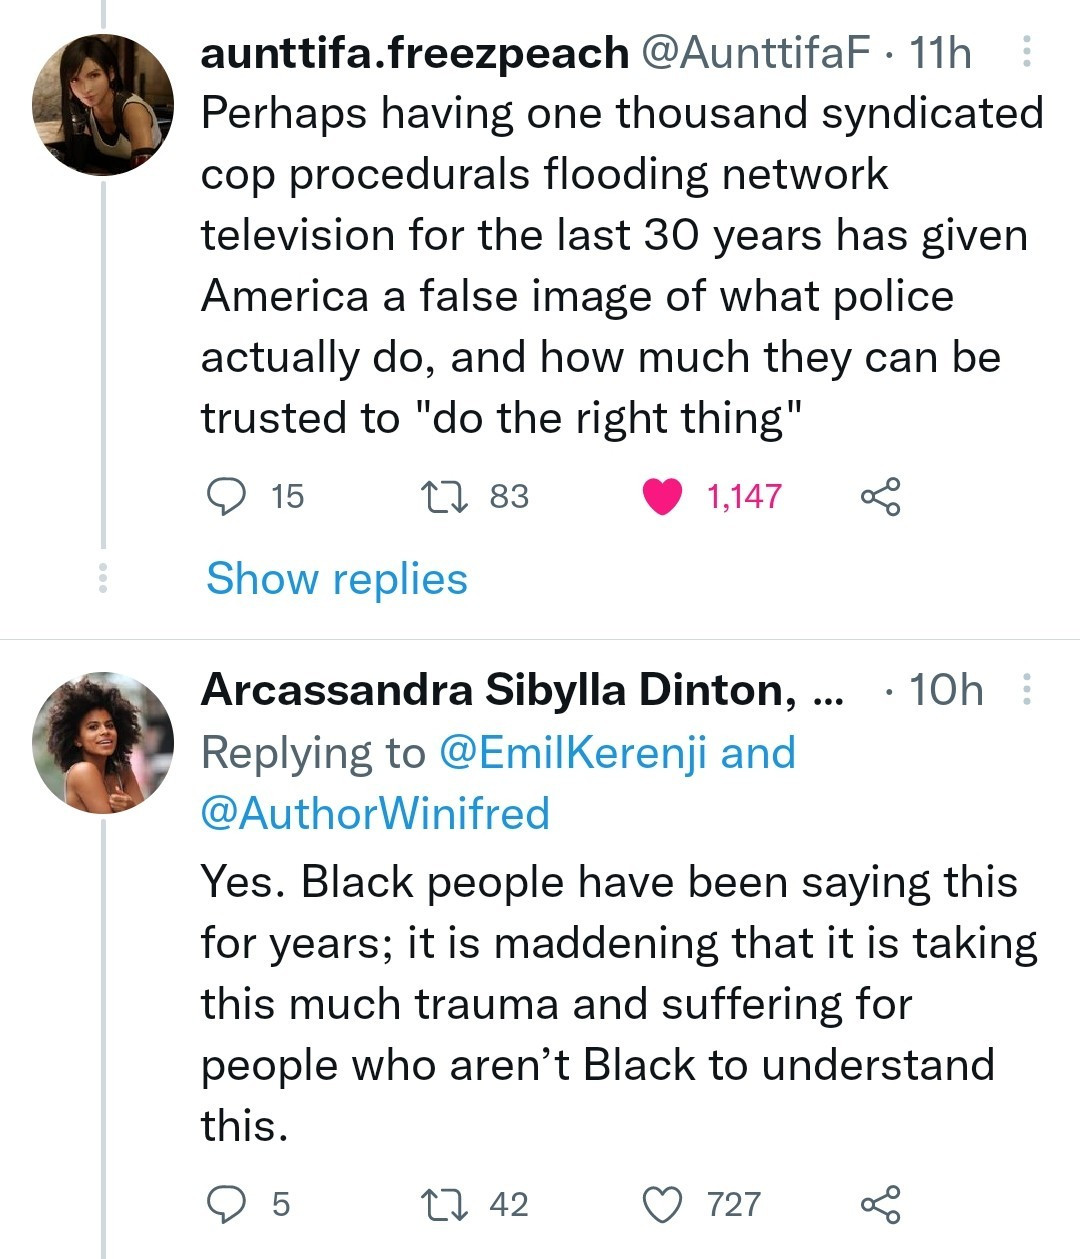
Task: Like the tweet with 727 likes
Action: tap(662, 1203)
